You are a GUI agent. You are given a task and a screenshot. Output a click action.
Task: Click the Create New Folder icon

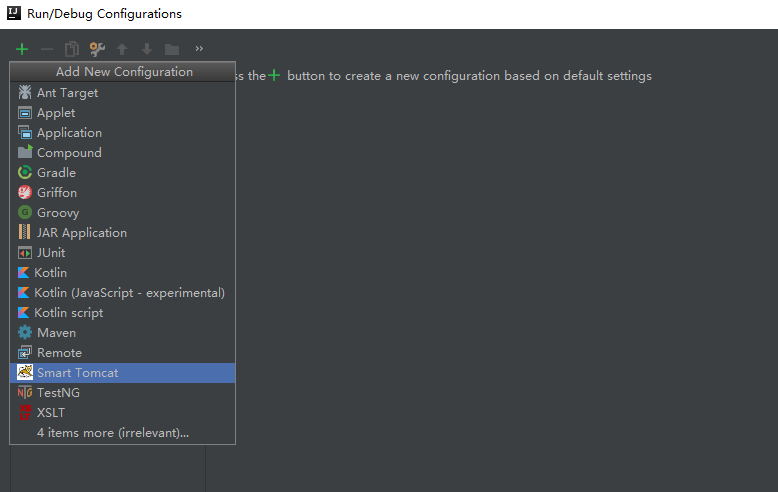click(172, 49)
